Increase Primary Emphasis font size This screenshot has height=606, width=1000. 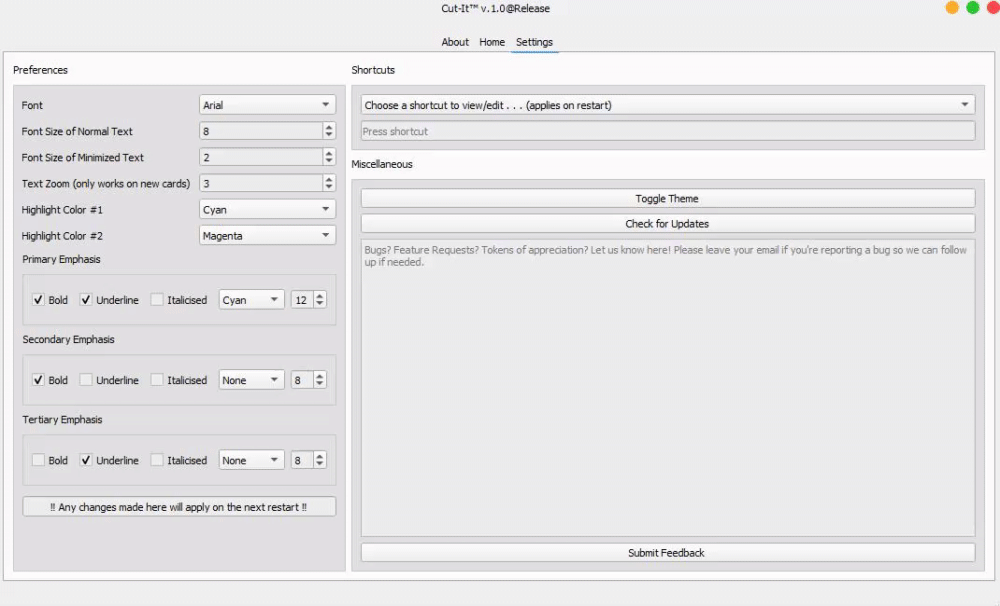pos(320,296)
